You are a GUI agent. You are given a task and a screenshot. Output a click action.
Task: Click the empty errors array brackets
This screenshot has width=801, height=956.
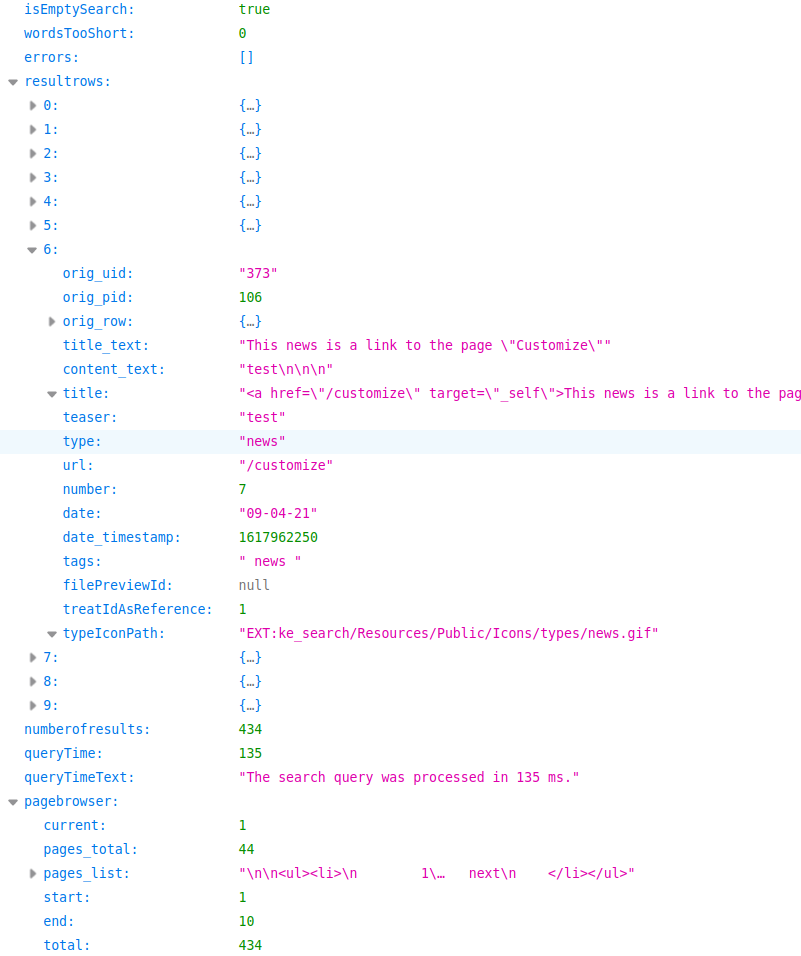tap(246, 58)
